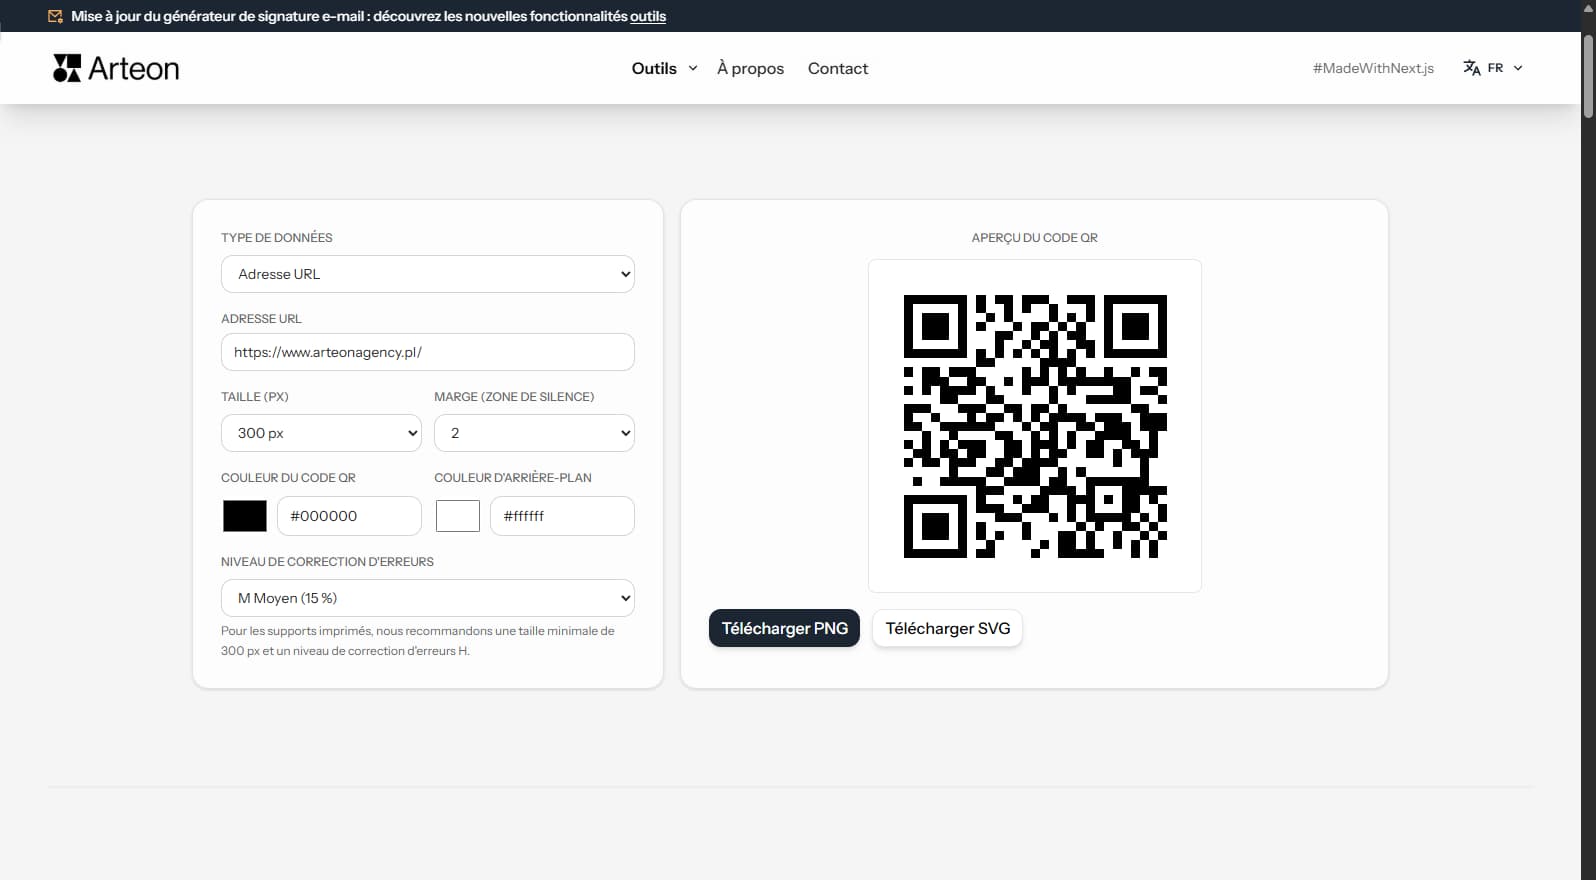Open the Contact page

pyautogui.click(x=838, y=68)
